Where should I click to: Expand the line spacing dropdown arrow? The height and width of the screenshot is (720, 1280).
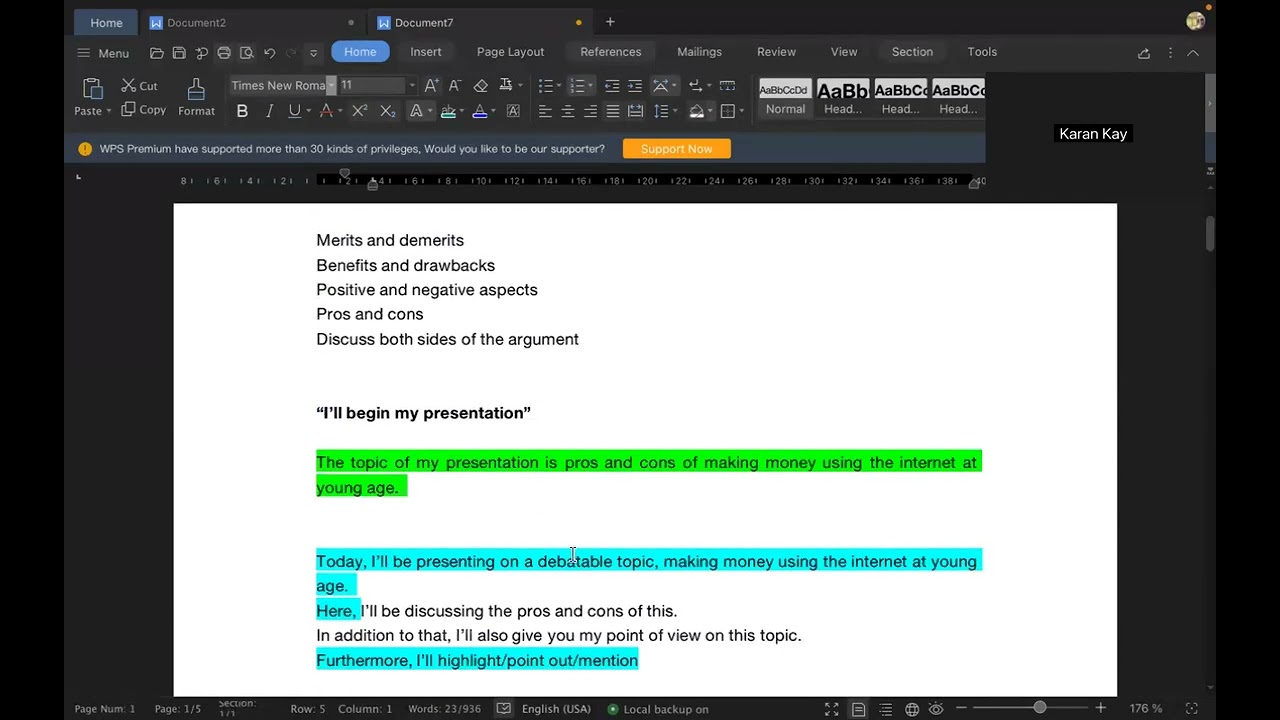(x=677, y=111)
